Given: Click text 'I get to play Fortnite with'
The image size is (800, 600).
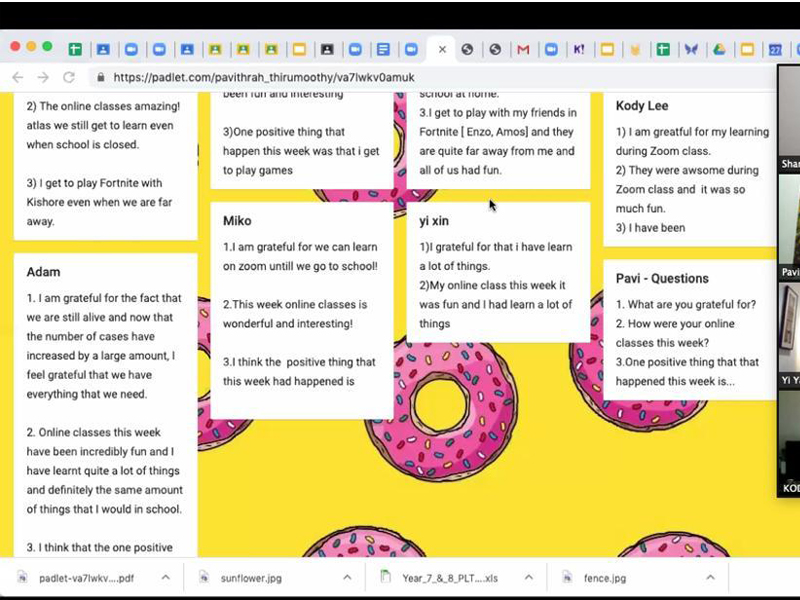Looking at the screenshot, I should tap(101, 183).
